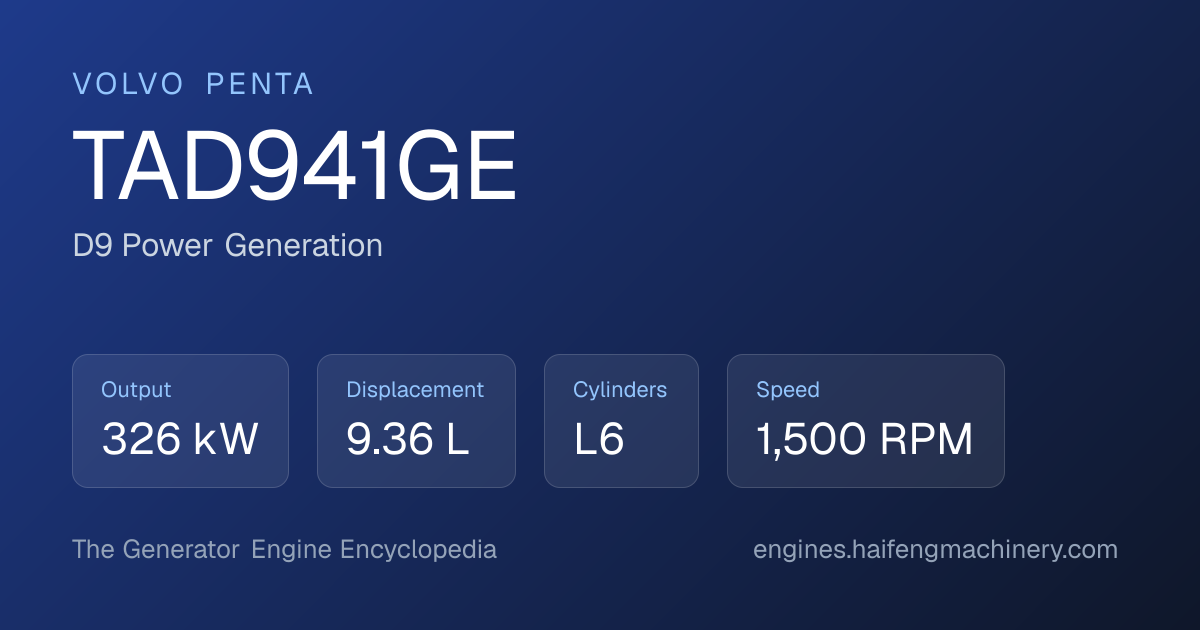Click the 9.36 L value
Viewport: 1200px width, 630px height.
(x=408, y=440)
